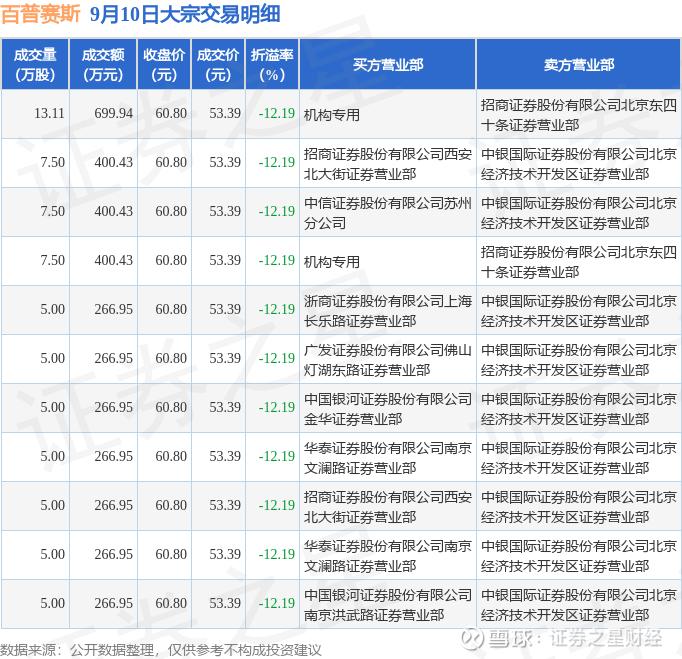Screen dimensions: 682x659
Task: Click 中国银河证券南京洪武路 buyer cell
Action: click(388, 605)
